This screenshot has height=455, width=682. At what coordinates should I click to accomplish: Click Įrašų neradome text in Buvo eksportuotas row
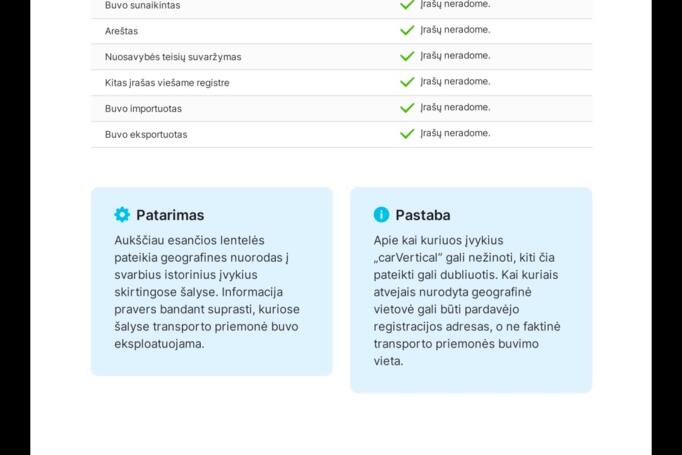(455, 134)
